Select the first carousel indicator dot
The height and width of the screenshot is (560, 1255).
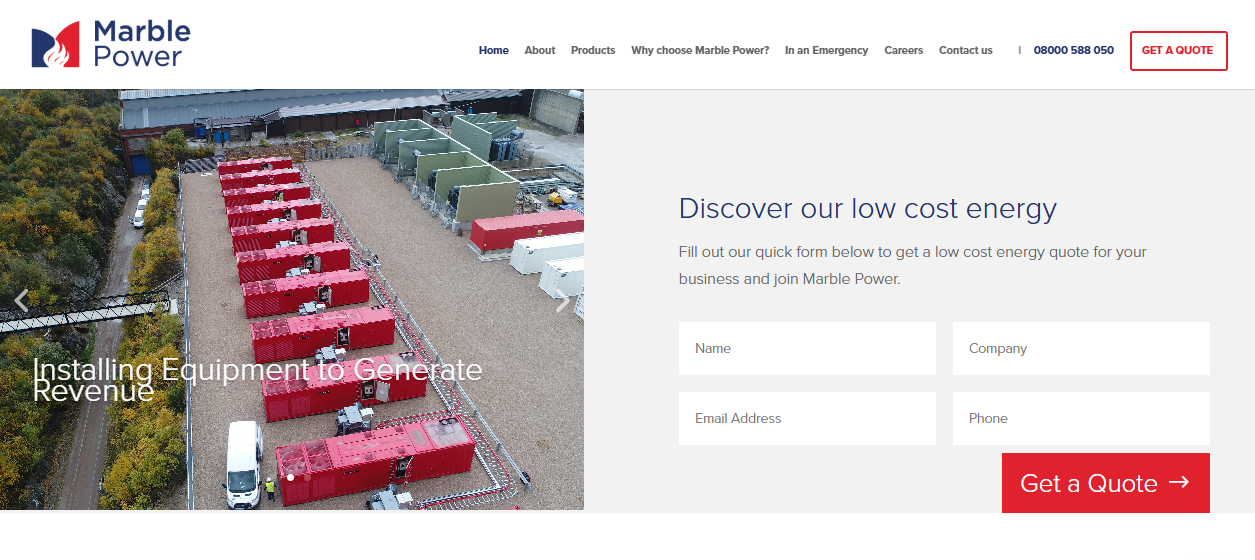point(291,478)
